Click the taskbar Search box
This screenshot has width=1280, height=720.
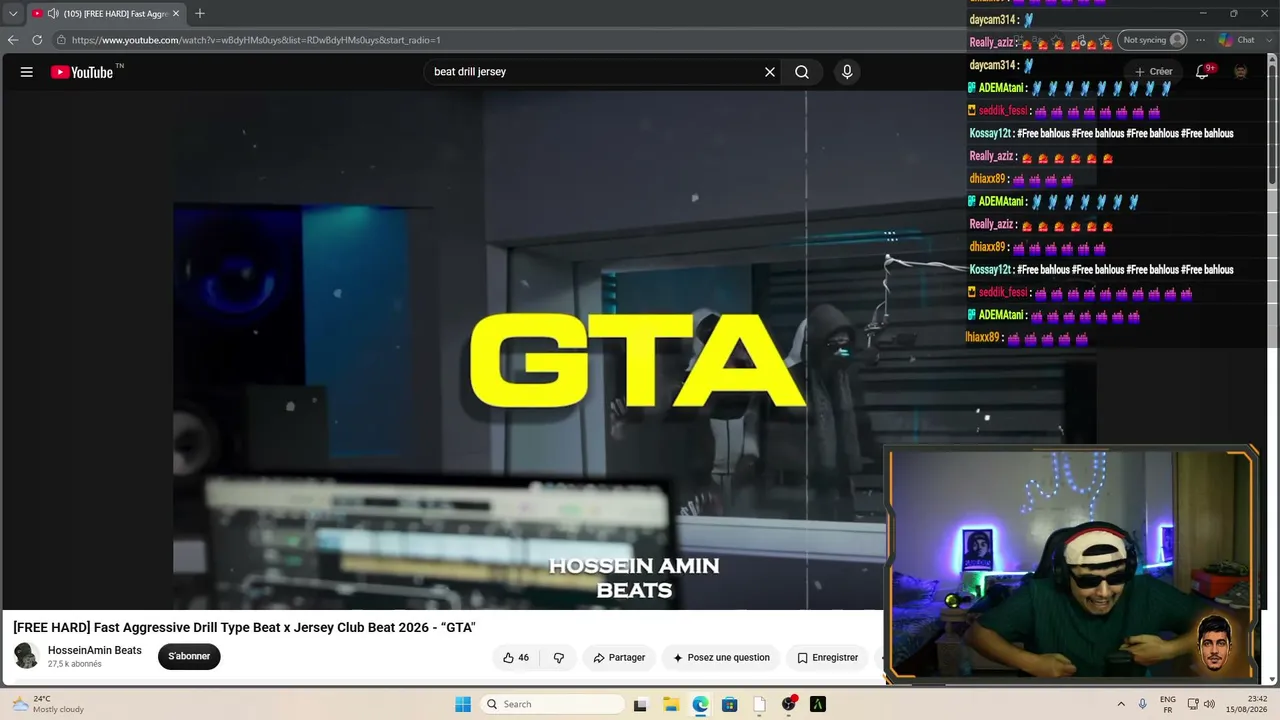553,704
